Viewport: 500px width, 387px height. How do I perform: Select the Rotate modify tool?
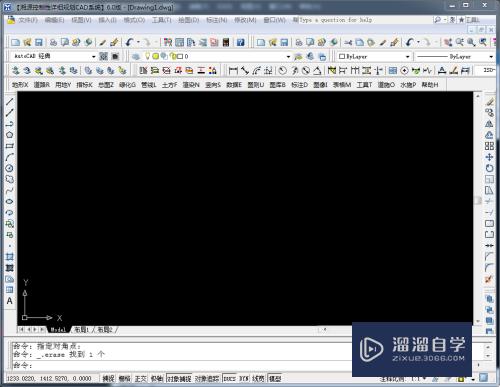point(489,168)
